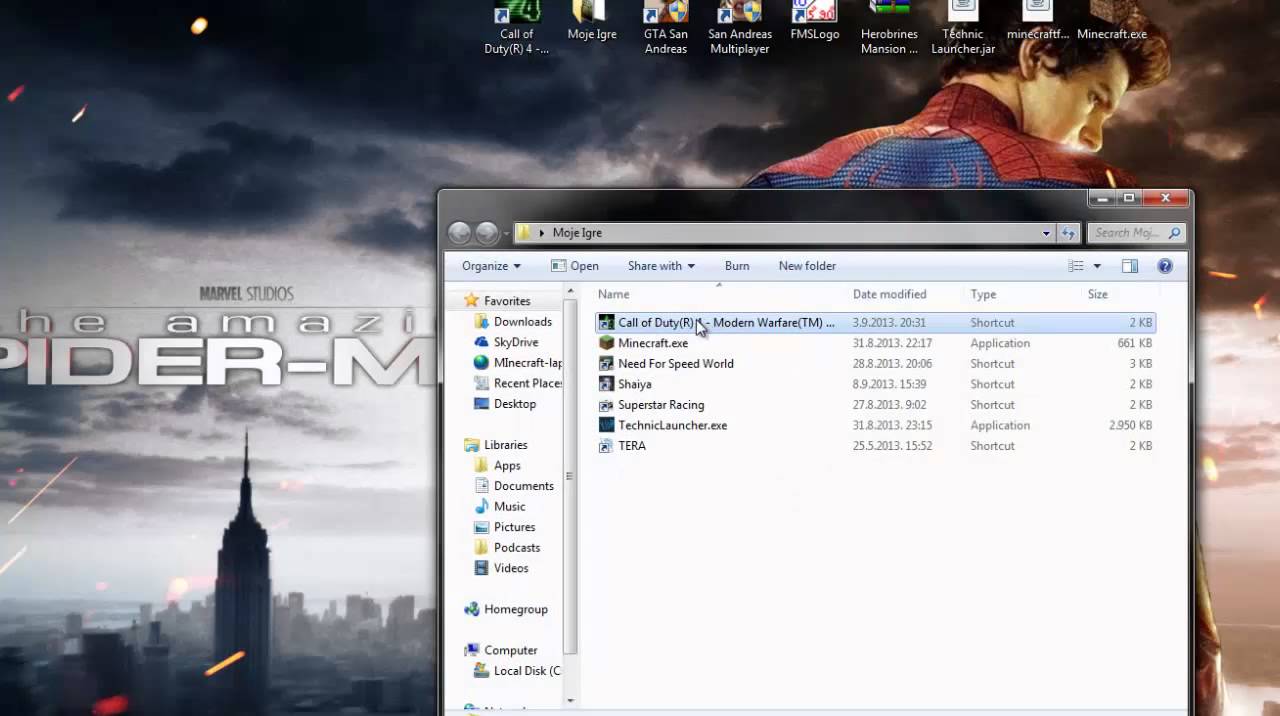The image size is (1280, 716).
Task: Open Pictures library
Action: coord(504,527)
